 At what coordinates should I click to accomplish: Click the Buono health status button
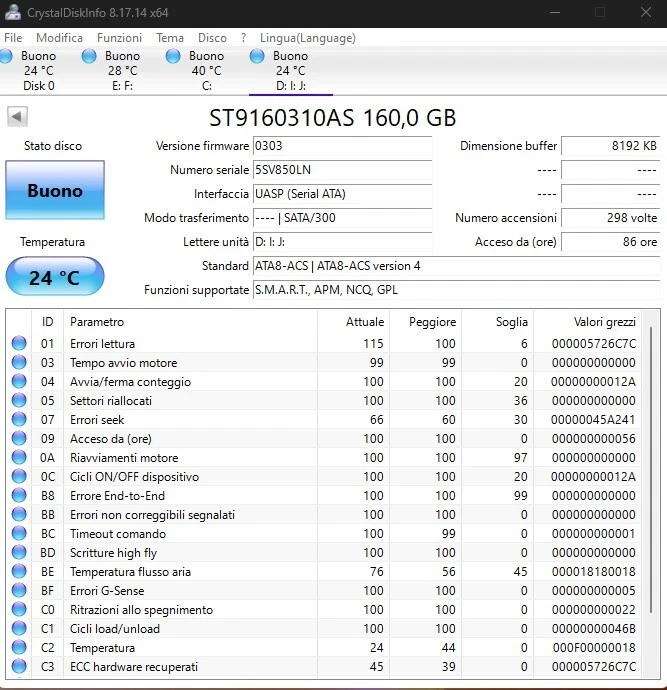click(x=55, y=190)
